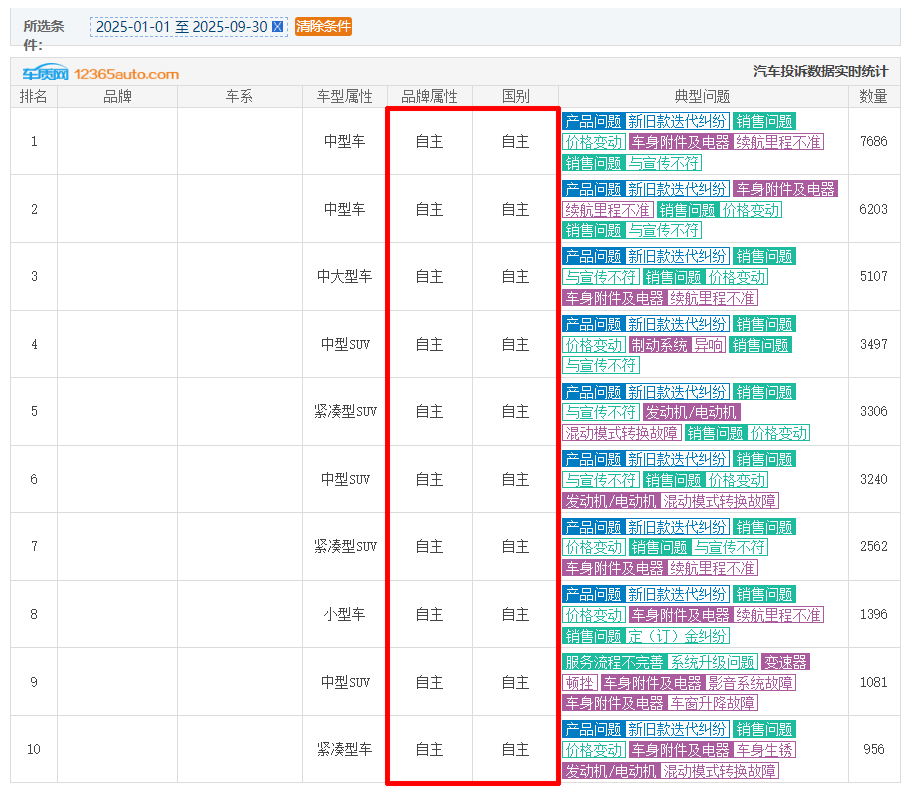Sort by the 数量 column header
Viewport: 909px width, 795px height.
[x=873, y=97]
